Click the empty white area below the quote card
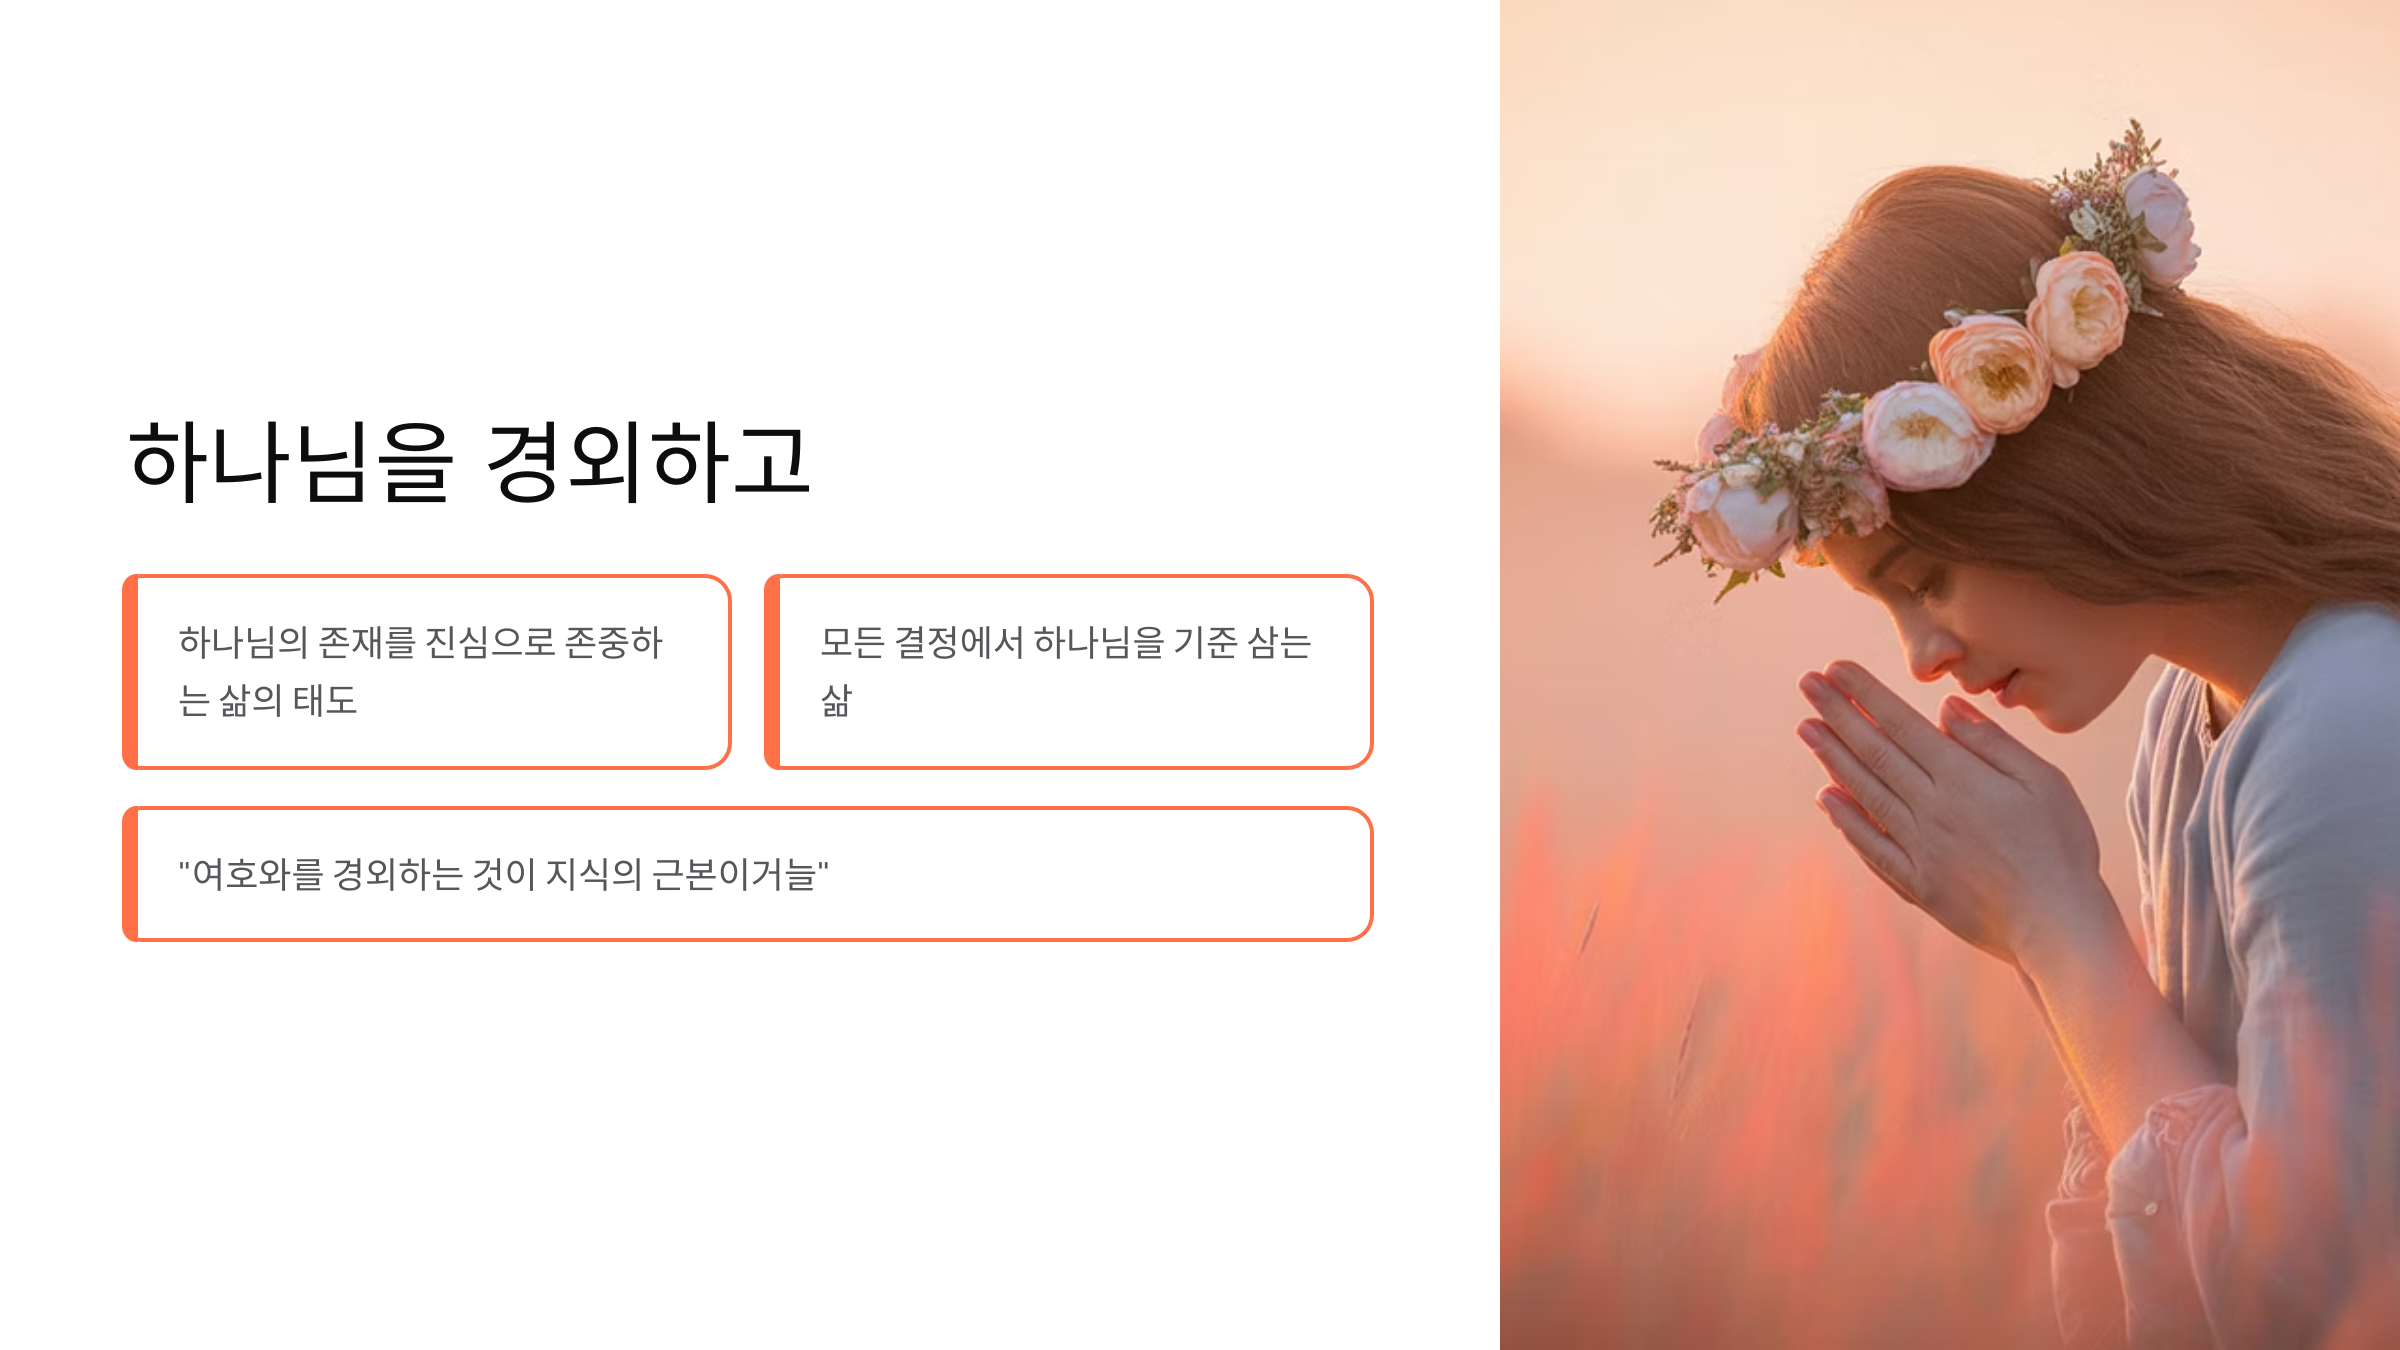2400x1350 pixels. coord(748,1140)
